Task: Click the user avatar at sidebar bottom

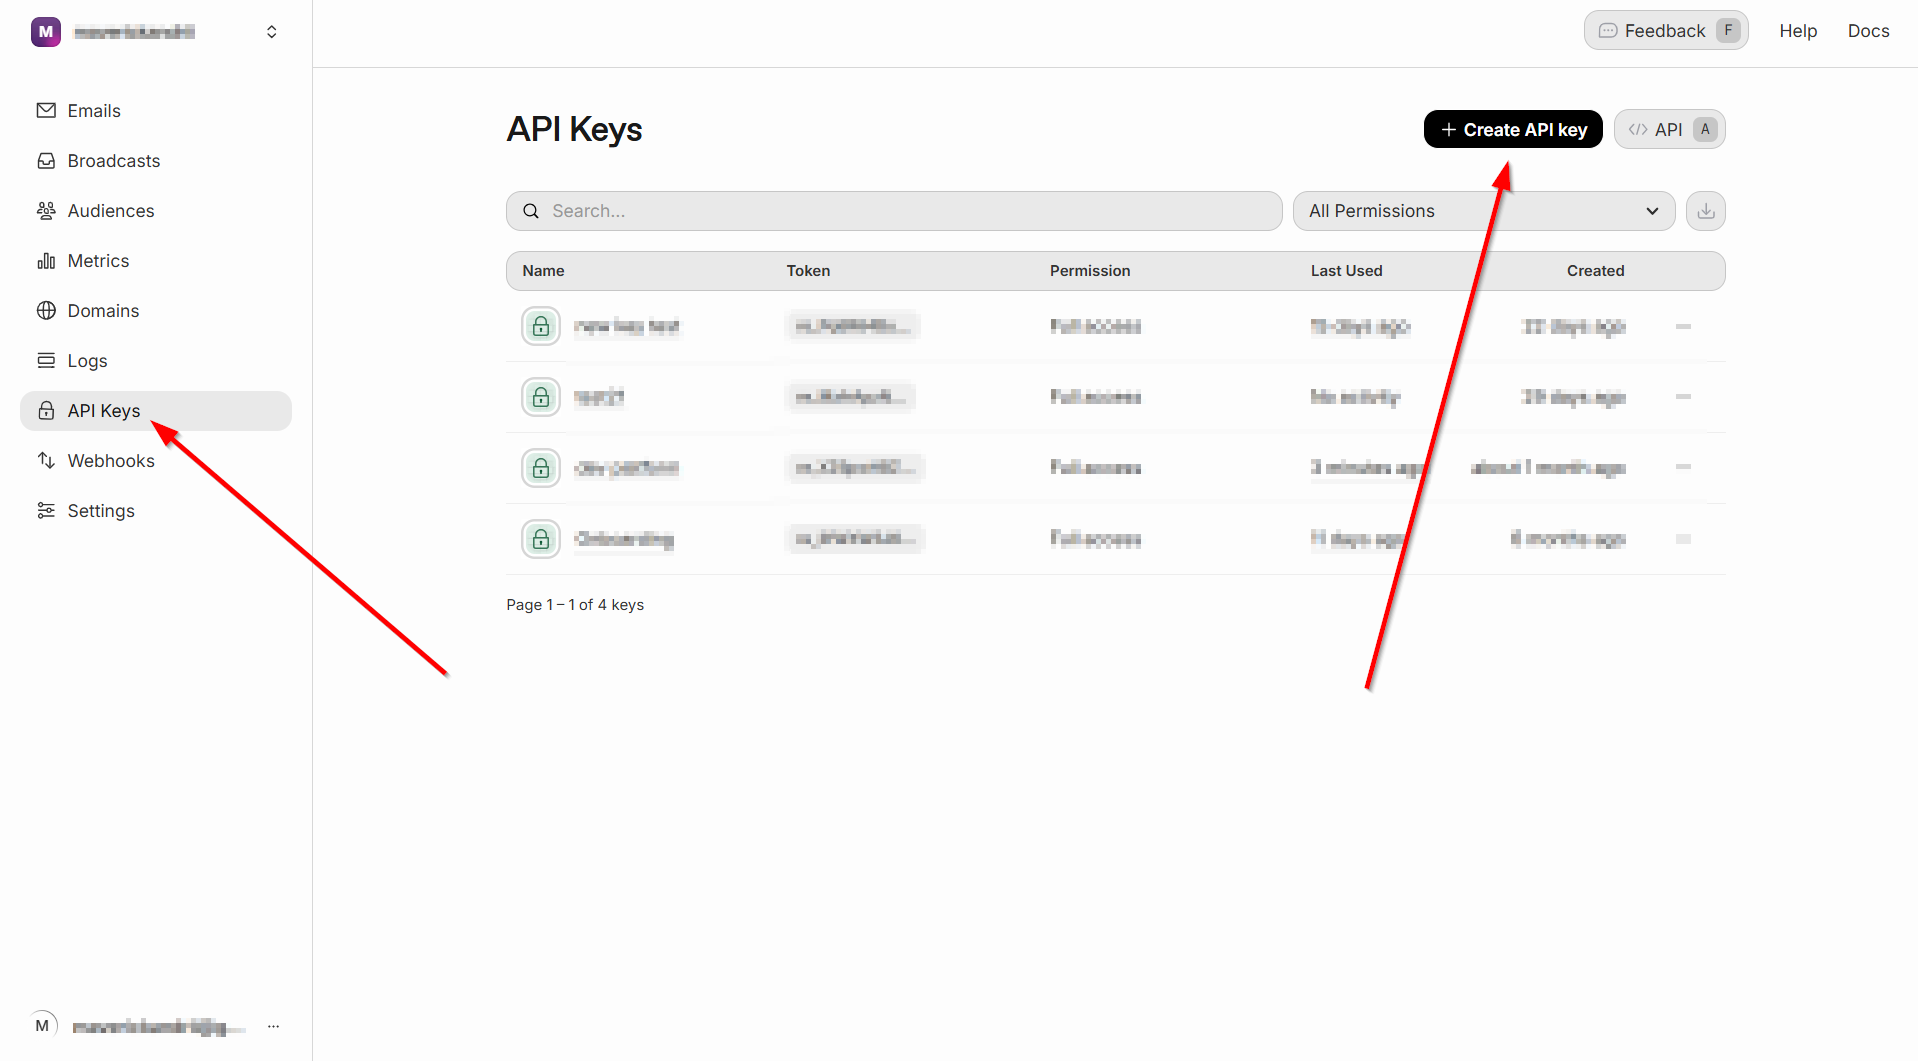Action: pos(42,1025)
